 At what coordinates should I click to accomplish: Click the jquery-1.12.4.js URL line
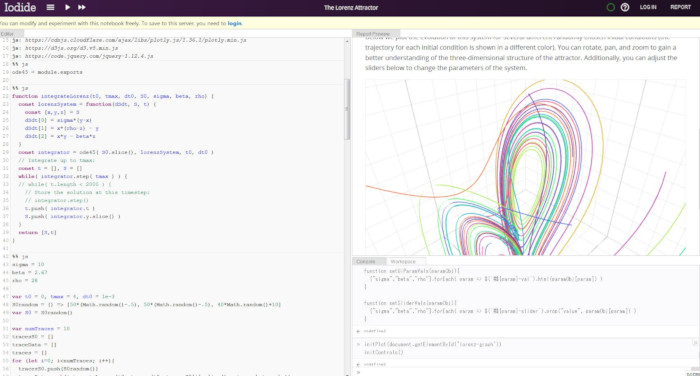point(83,56)
